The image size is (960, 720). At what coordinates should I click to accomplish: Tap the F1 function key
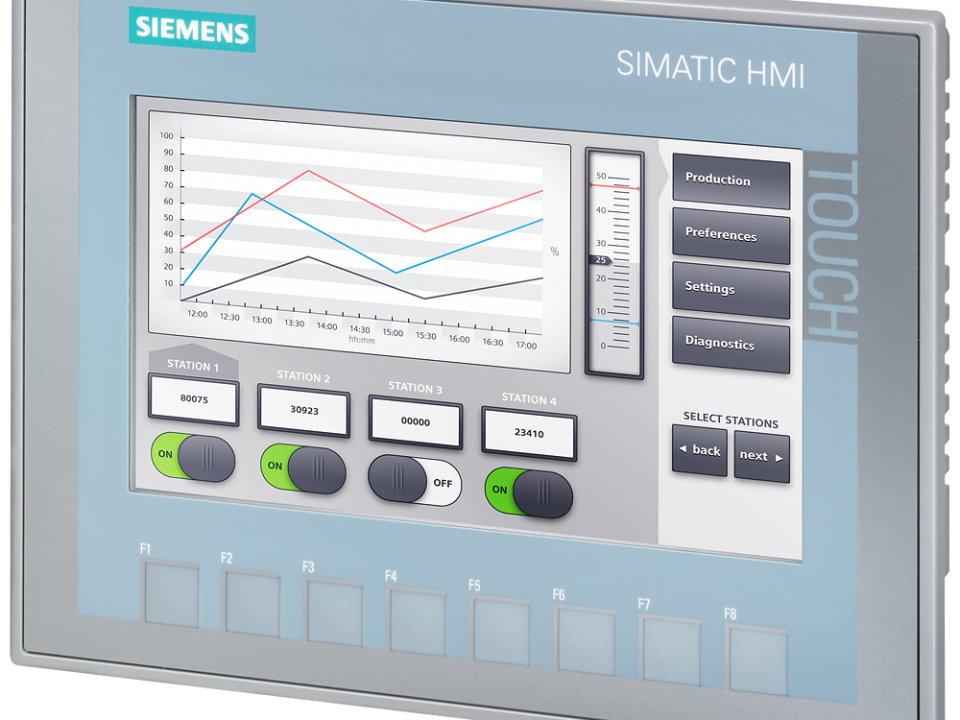tap(171, 593)
